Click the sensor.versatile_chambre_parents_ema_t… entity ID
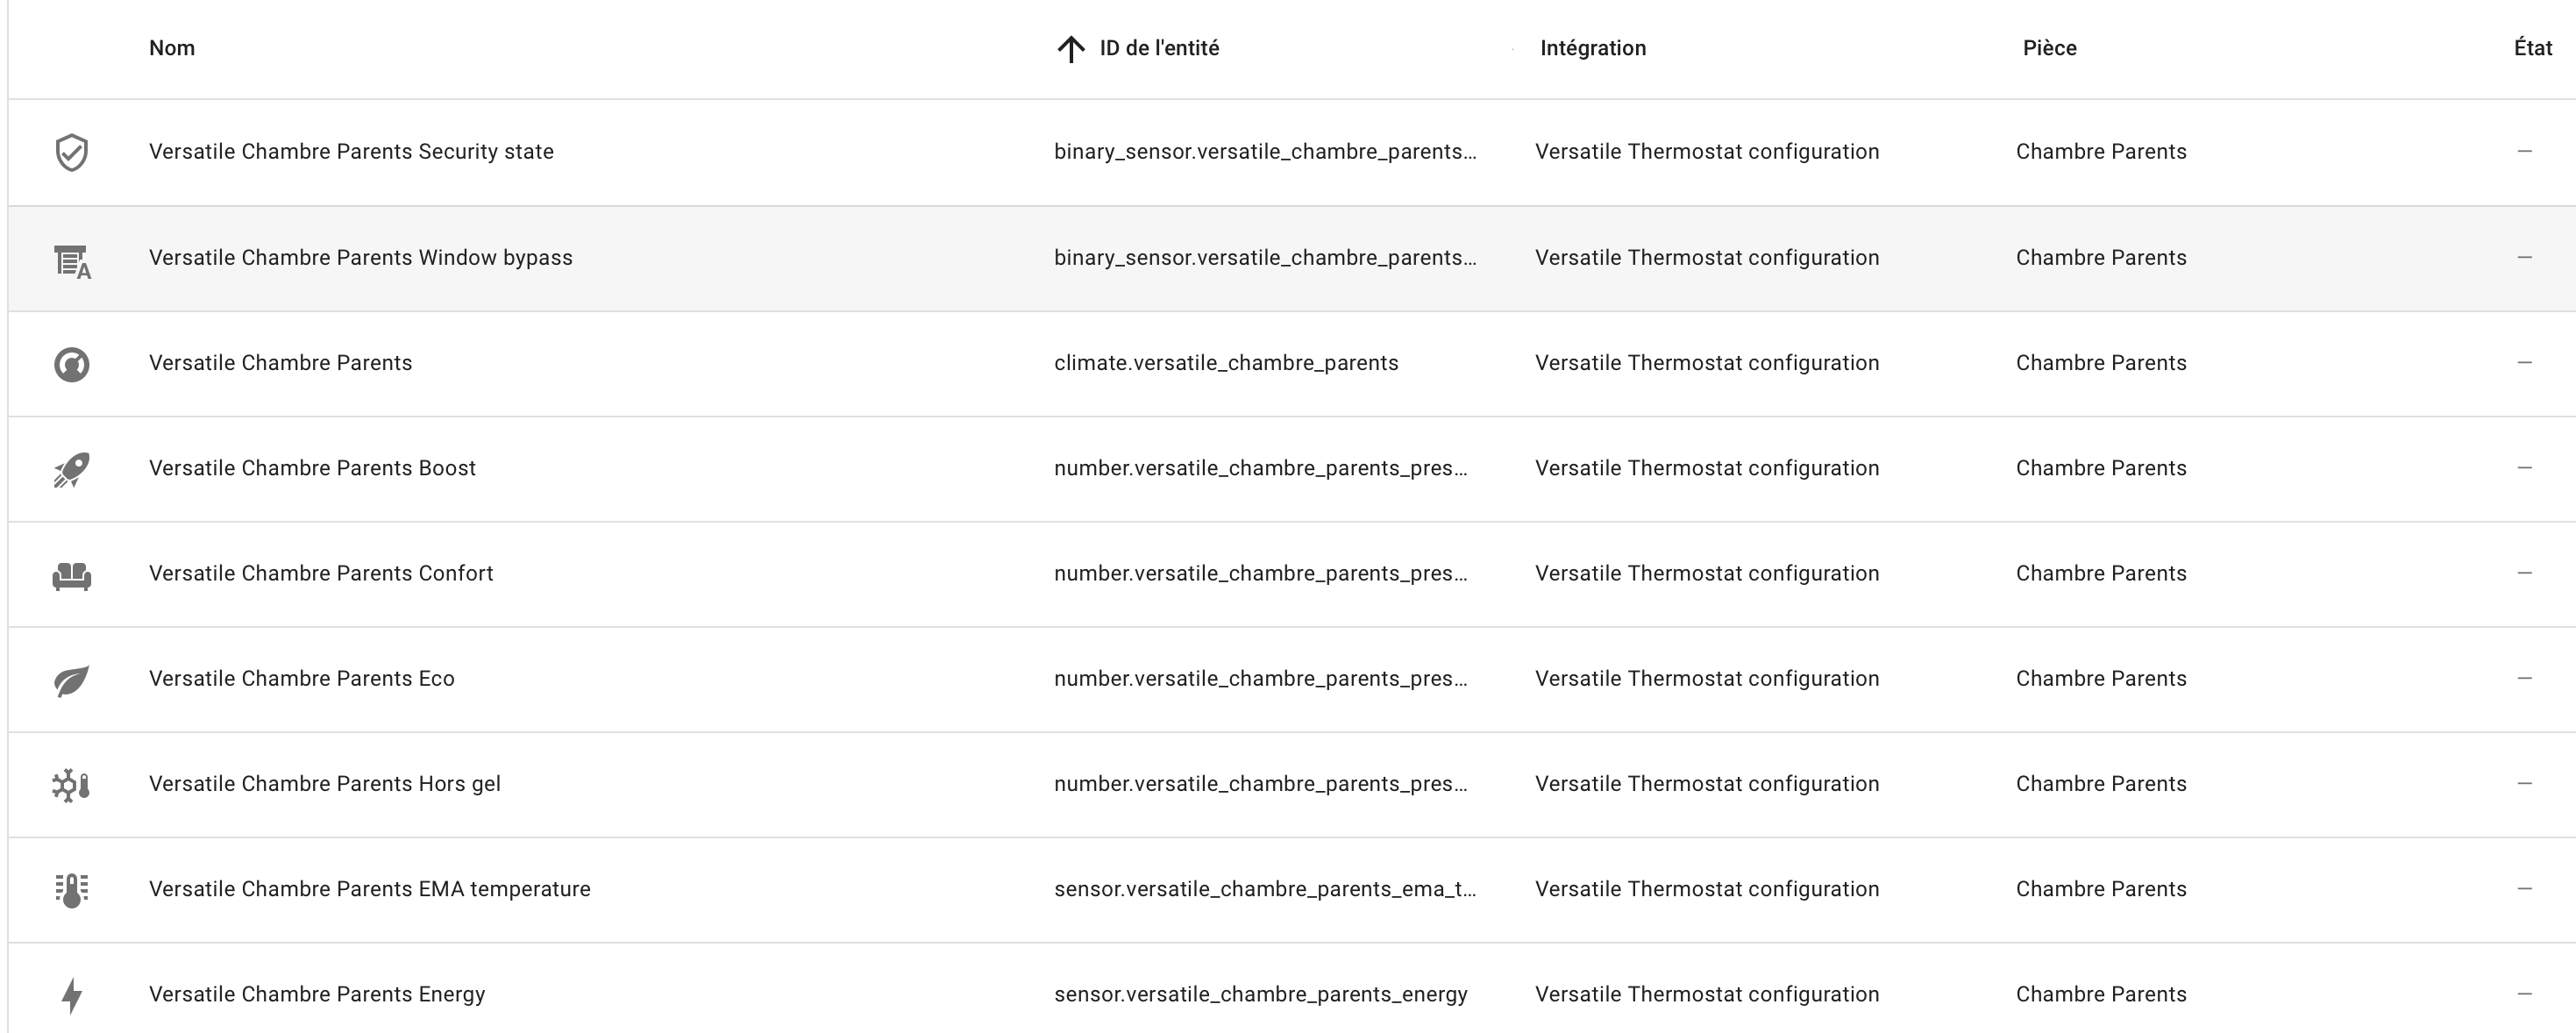This screenshot has height=1033, width=2576. click(x=1265, y=889)
